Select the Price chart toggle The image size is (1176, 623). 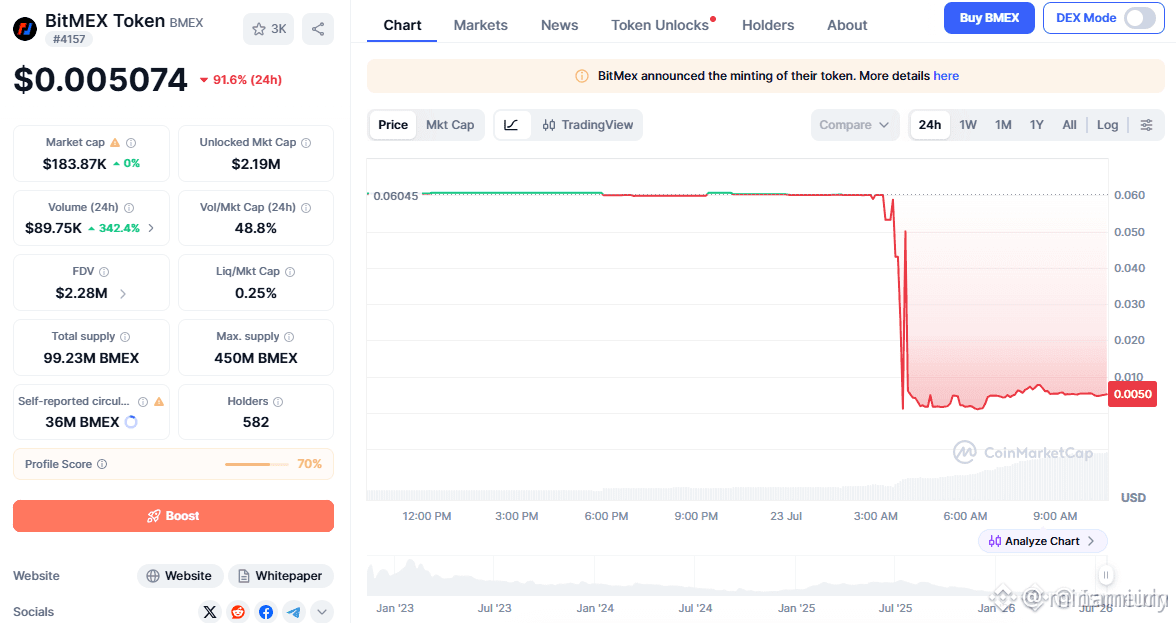(x=393, y=125)
